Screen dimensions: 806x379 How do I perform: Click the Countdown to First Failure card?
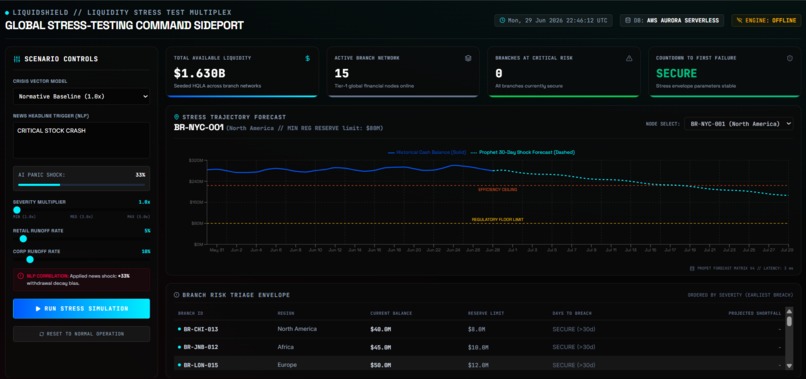(x=724, y=72)
